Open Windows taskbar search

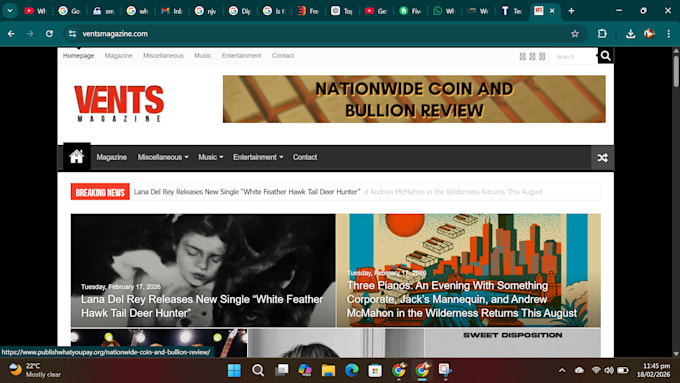coord(258,370)
